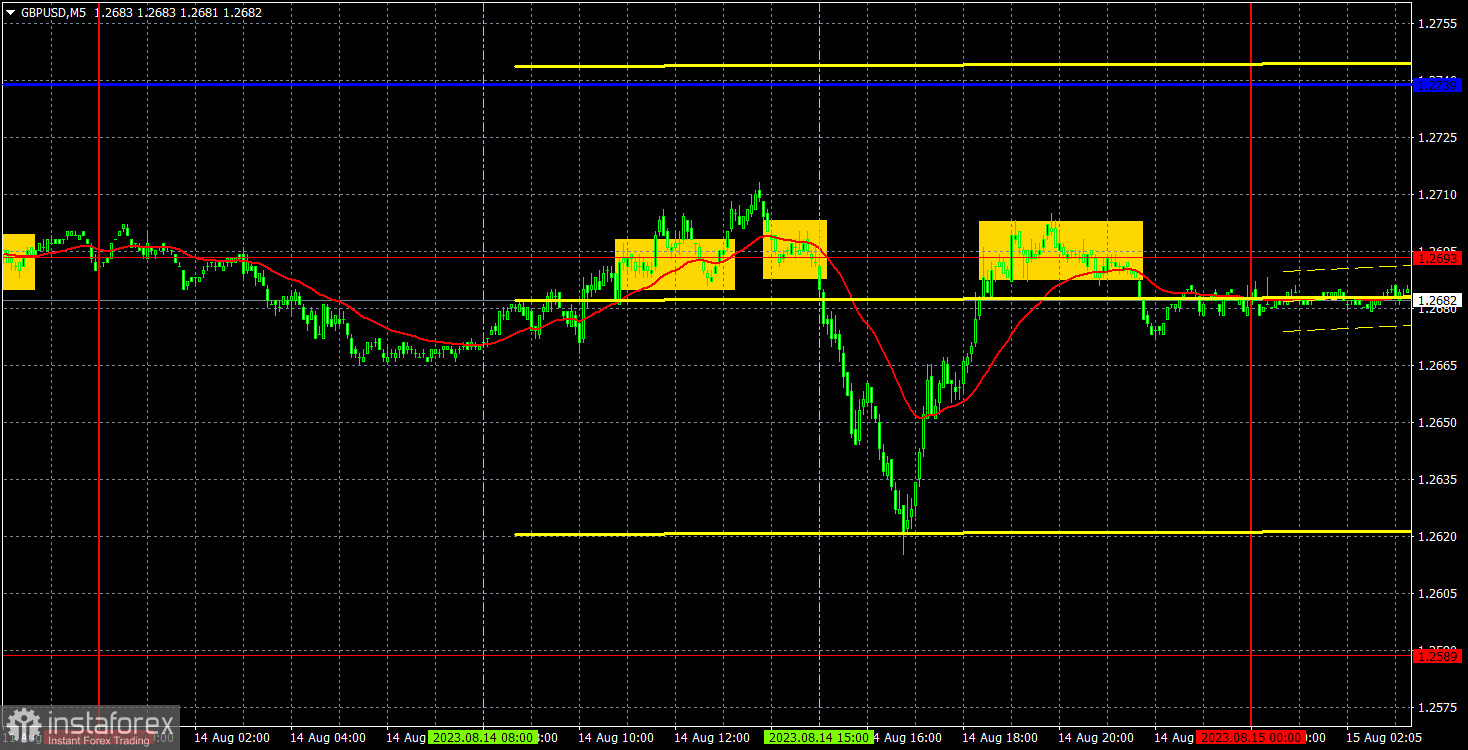The image size is (1468, 750).
Task: Click the 1.2620 price axis label
Action: (x=1439, y=537)
